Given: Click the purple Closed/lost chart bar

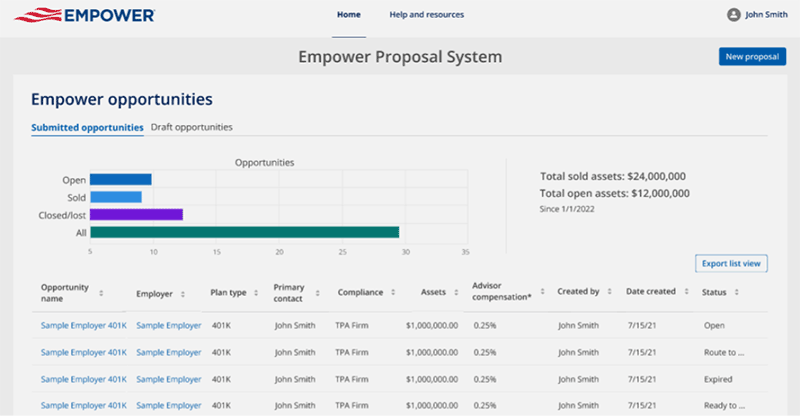Looking at the screenshot, I should point(136,214).
